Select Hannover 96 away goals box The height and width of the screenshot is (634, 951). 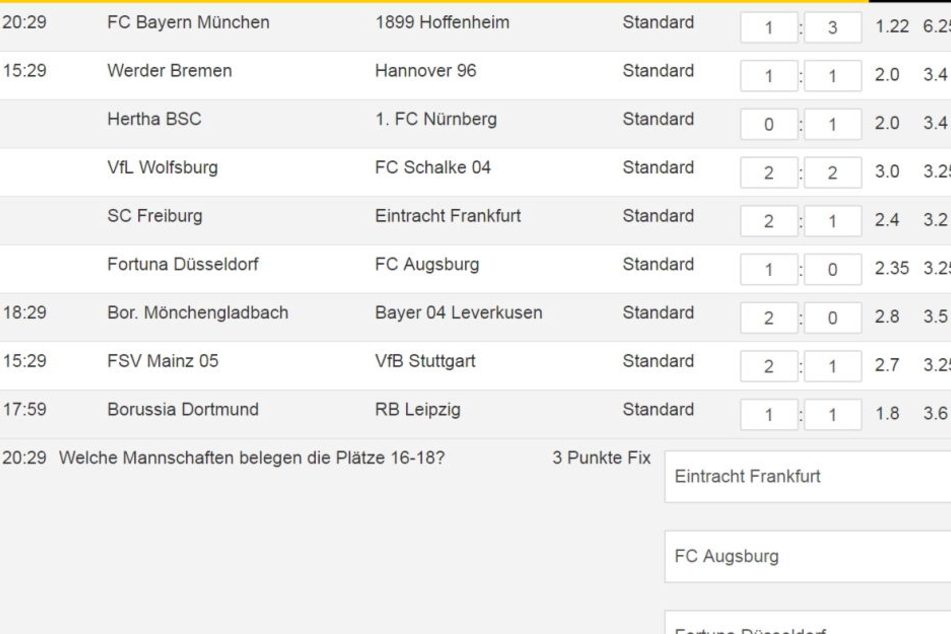click(833, 76)
